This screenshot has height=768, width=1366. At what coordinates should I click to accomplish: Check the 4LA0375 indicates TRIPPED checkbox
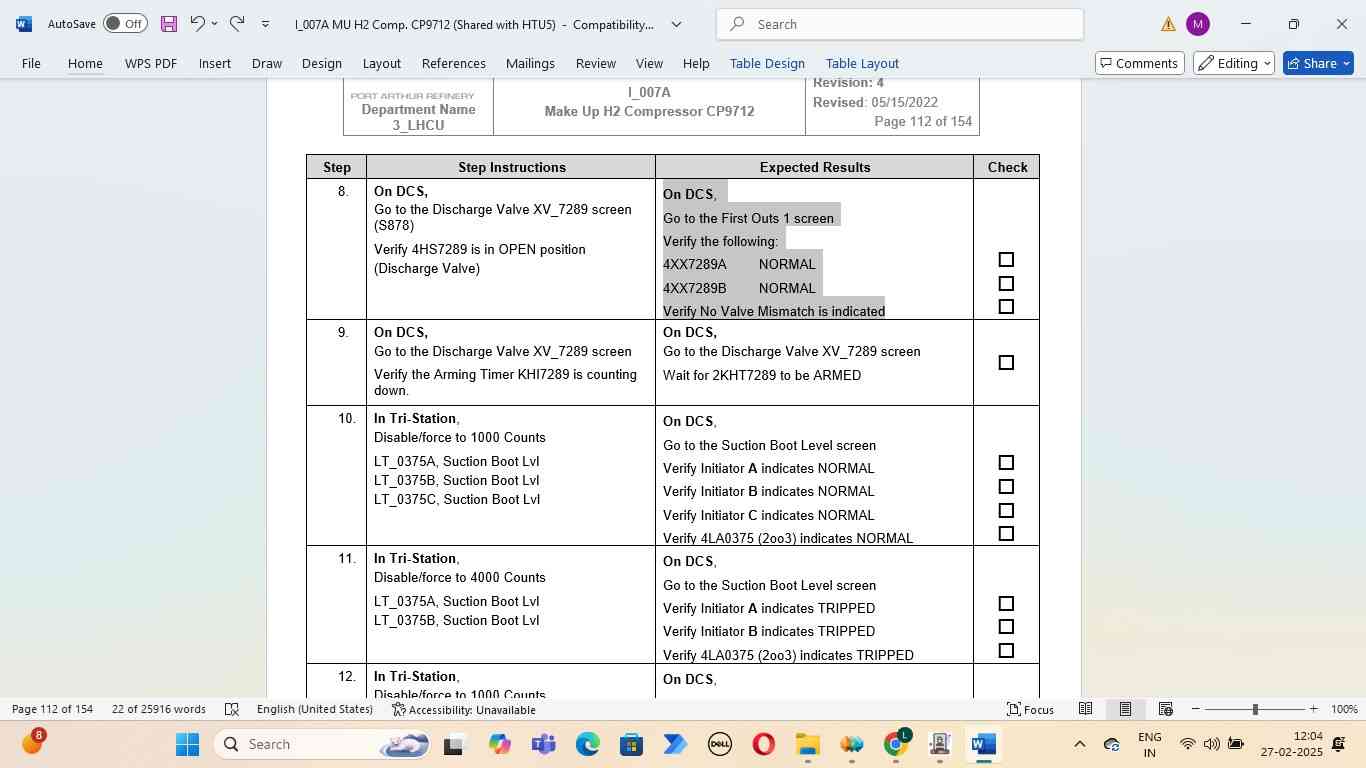click(1006, 651)
